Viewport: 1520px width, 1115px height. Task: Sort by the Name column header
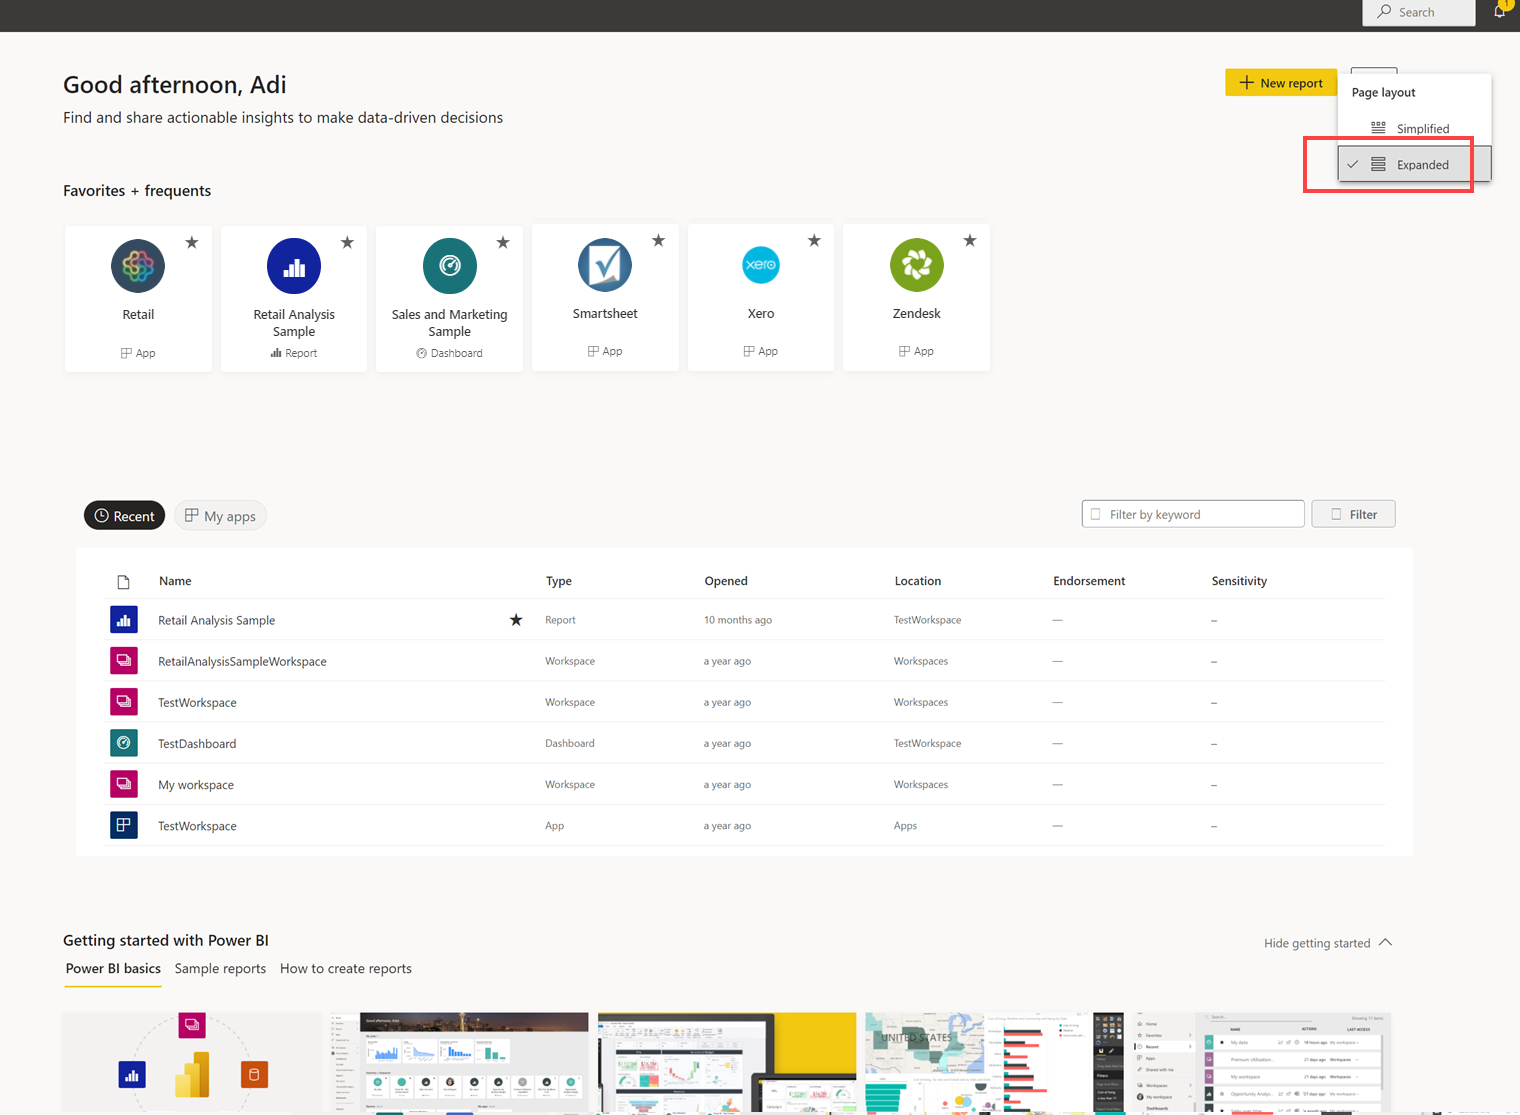(175, 581)
